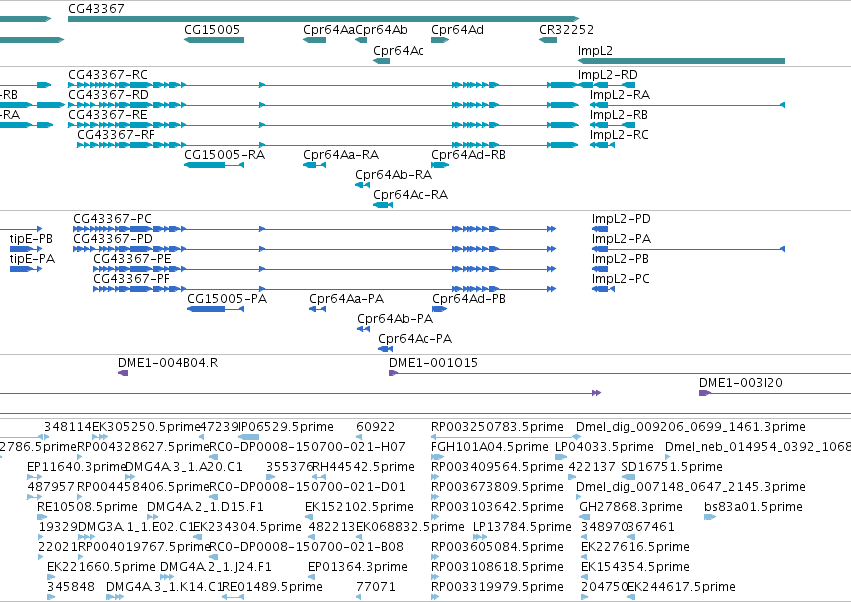Select the CG15005-PA protein label
The width and height of the screenshot is (851, 602).
[227, 299]
